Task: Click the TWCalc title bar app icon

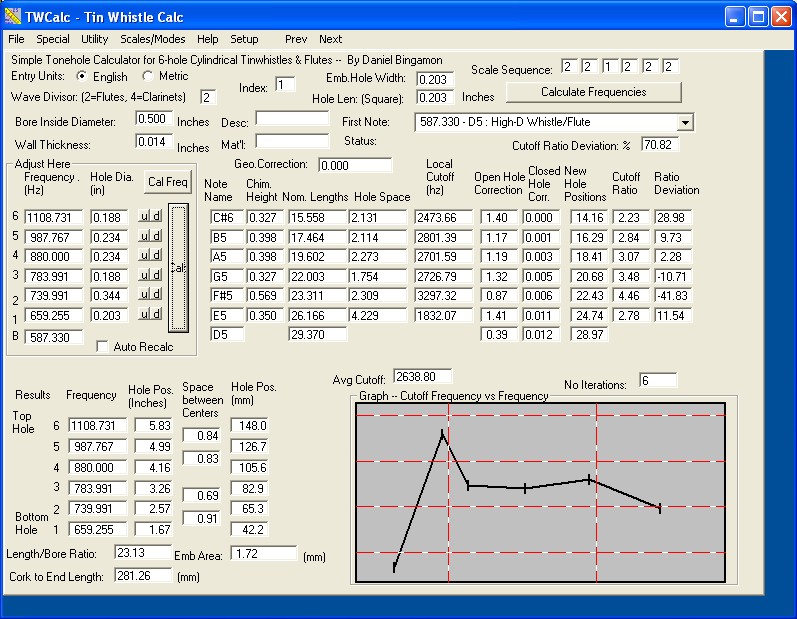Action: [13, 17]
